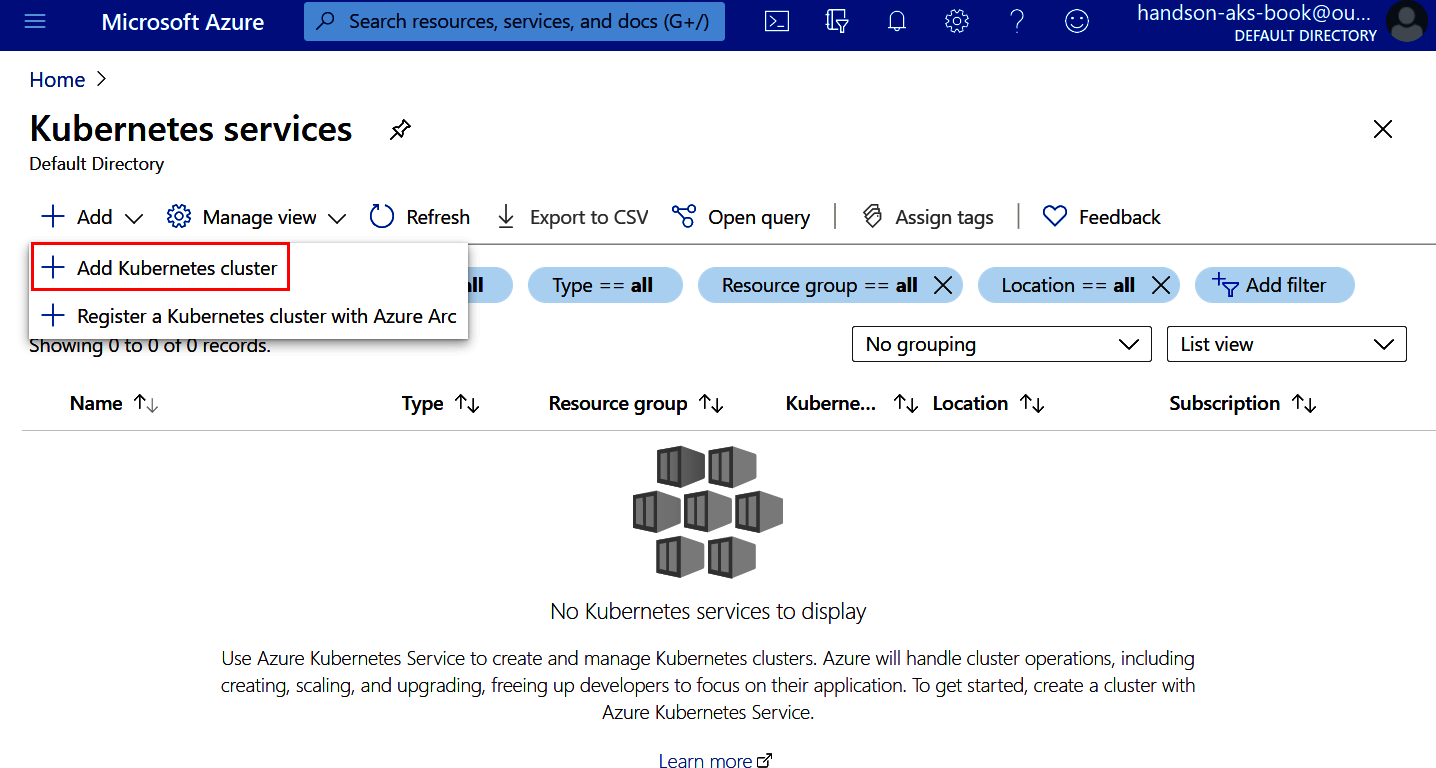Image resolution: width=1436 pixels, height=768 pixels.
Task: Open the Resource group == all filter
Action: [817, 285]
